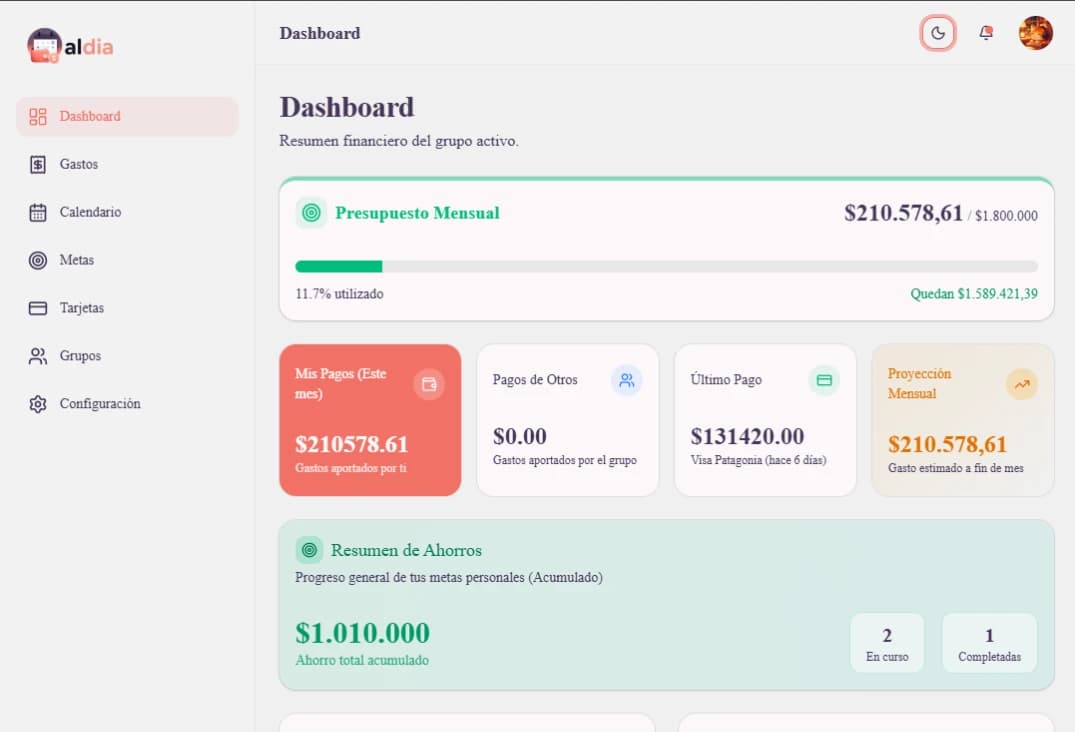The height and width of the screenshot is (732, 1075).
Task: Click the projected $210.578,61 amount in orange
Action: click(x=947, y=444)
